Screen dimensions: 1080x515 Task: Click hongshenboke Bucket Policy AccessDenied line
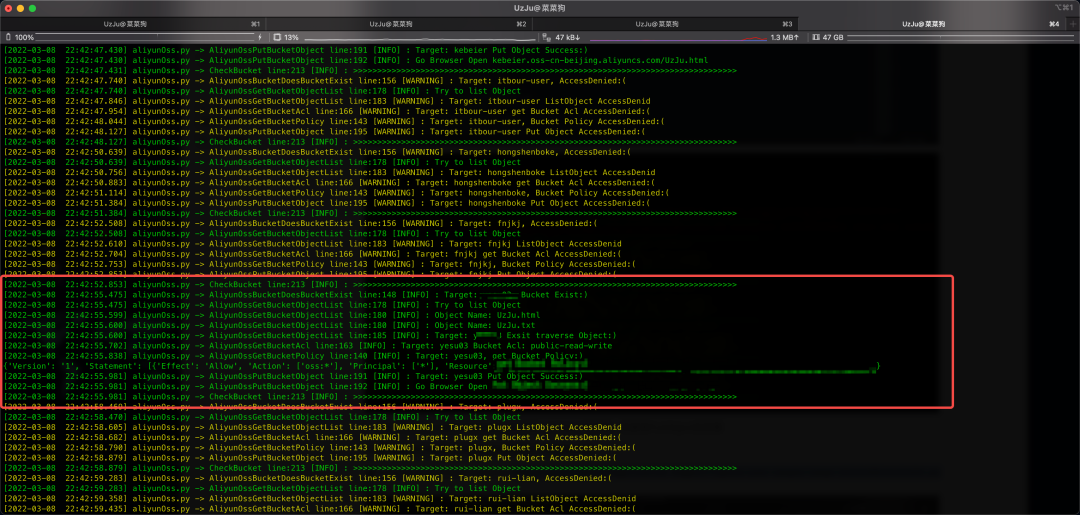point(335,193)
